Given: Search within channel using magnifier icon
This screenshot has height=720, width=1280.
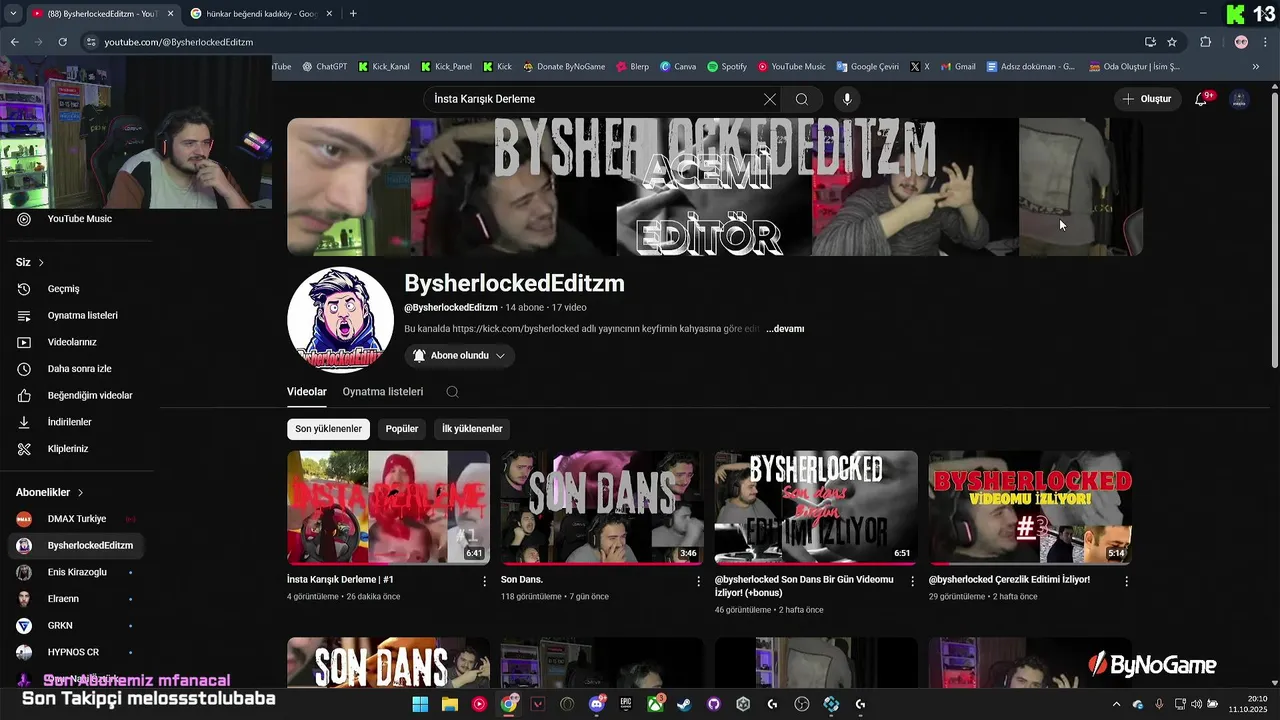Looking at the screenshot, I should click(x=452, y=392).
